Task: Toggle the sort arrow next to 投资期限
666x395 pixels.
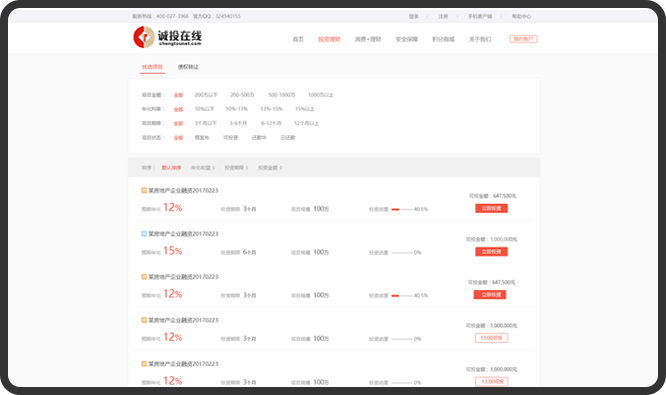Action: [247, 168]
